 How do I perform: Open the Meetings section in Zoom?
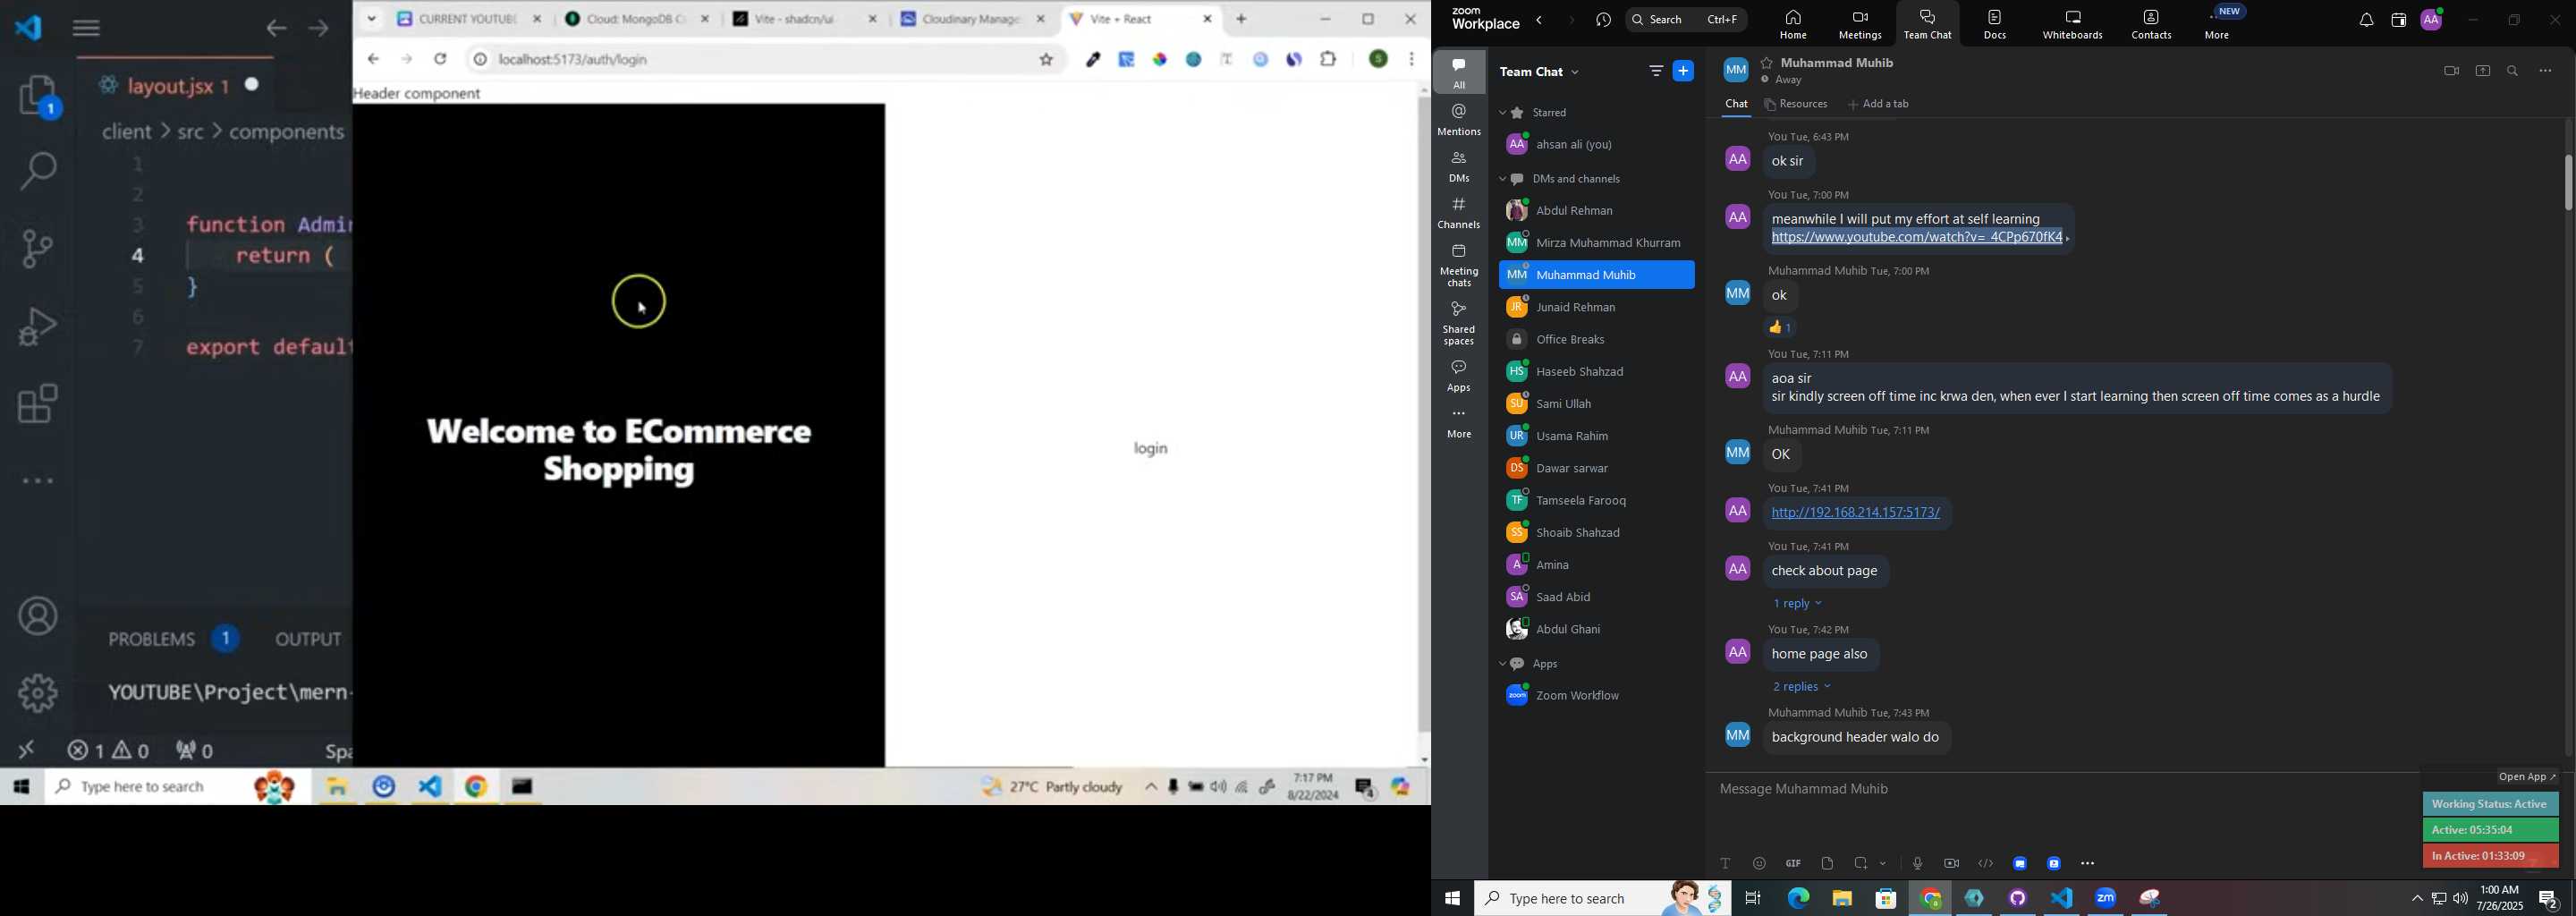point(1859,24)
